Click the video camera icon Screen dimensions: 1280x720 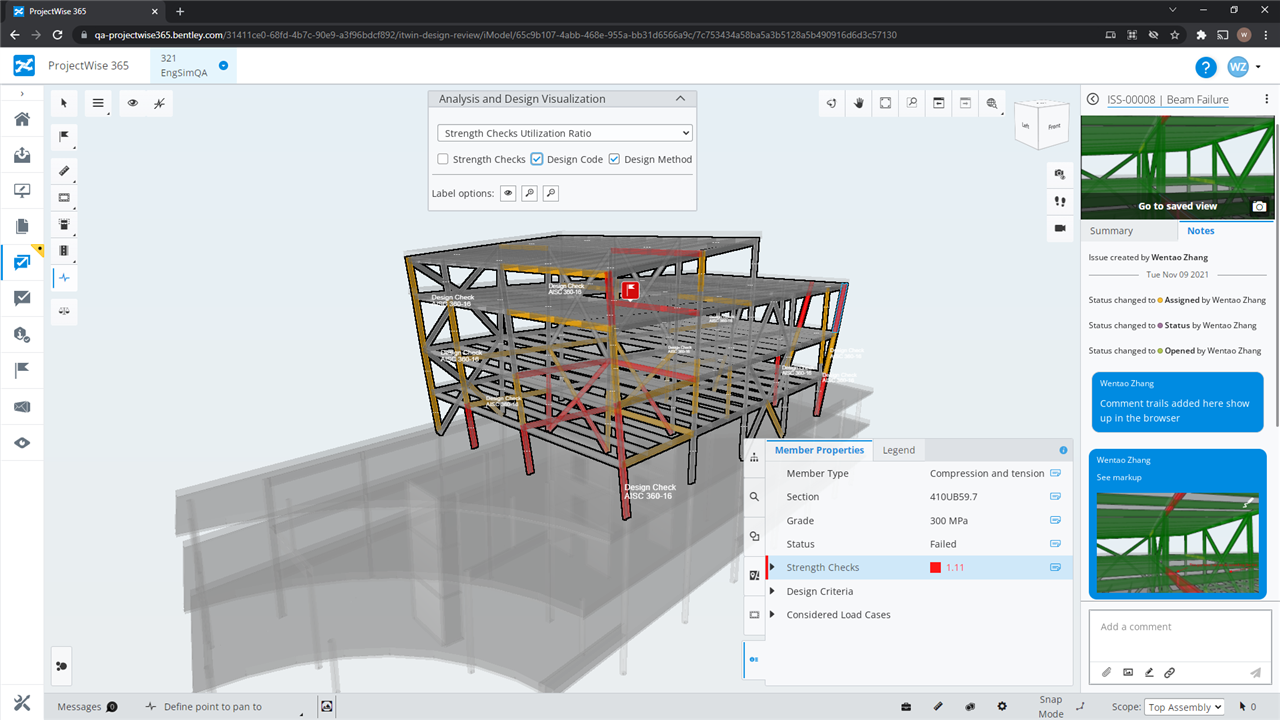[1060, 228]
